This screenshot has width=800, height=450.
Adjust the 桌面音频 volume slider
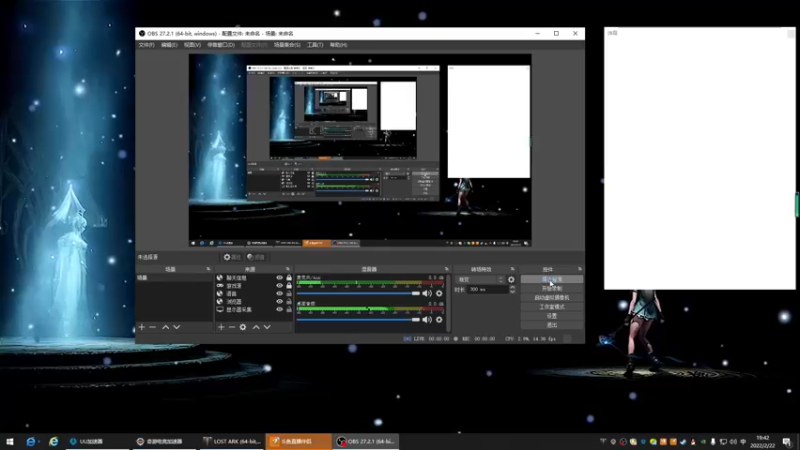pos(358,320)
